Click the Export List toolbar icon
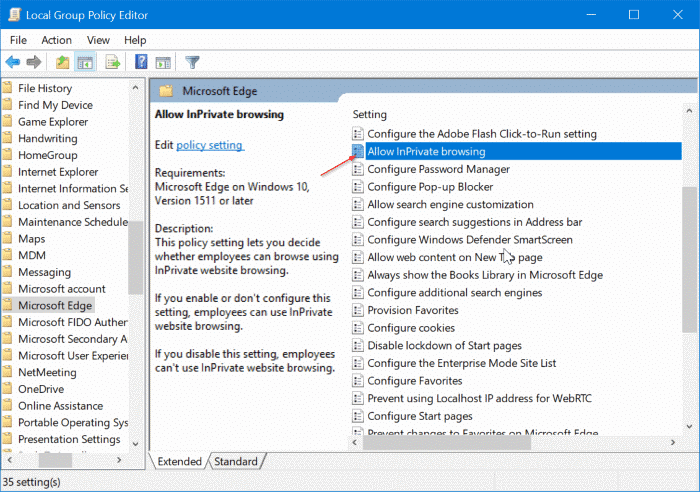The image size is (700, 492). 113,62
